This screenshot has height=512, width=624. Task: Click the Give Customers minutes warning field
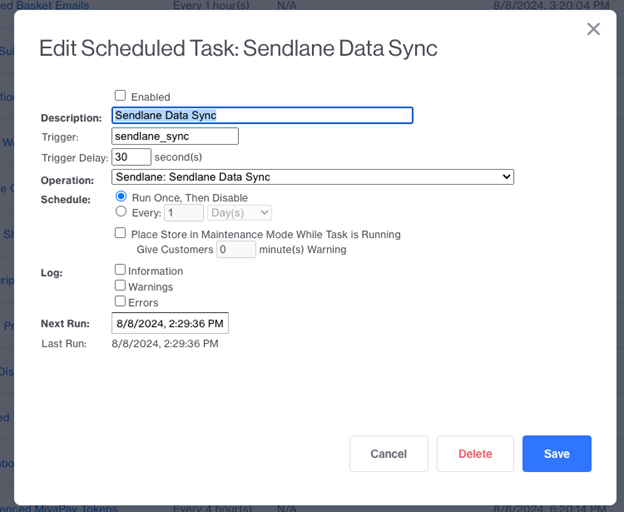236,249
